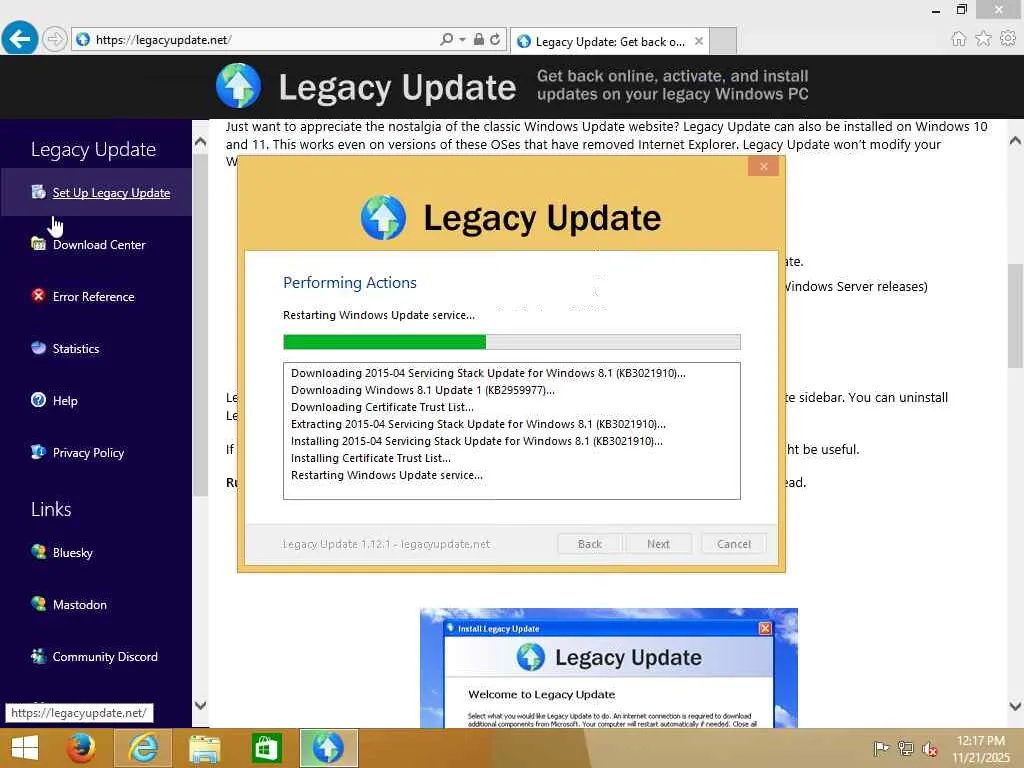Click the Back button in installer
This screenshot has height=768, width=1024.
pyautogui.click(x=590, y=544)
